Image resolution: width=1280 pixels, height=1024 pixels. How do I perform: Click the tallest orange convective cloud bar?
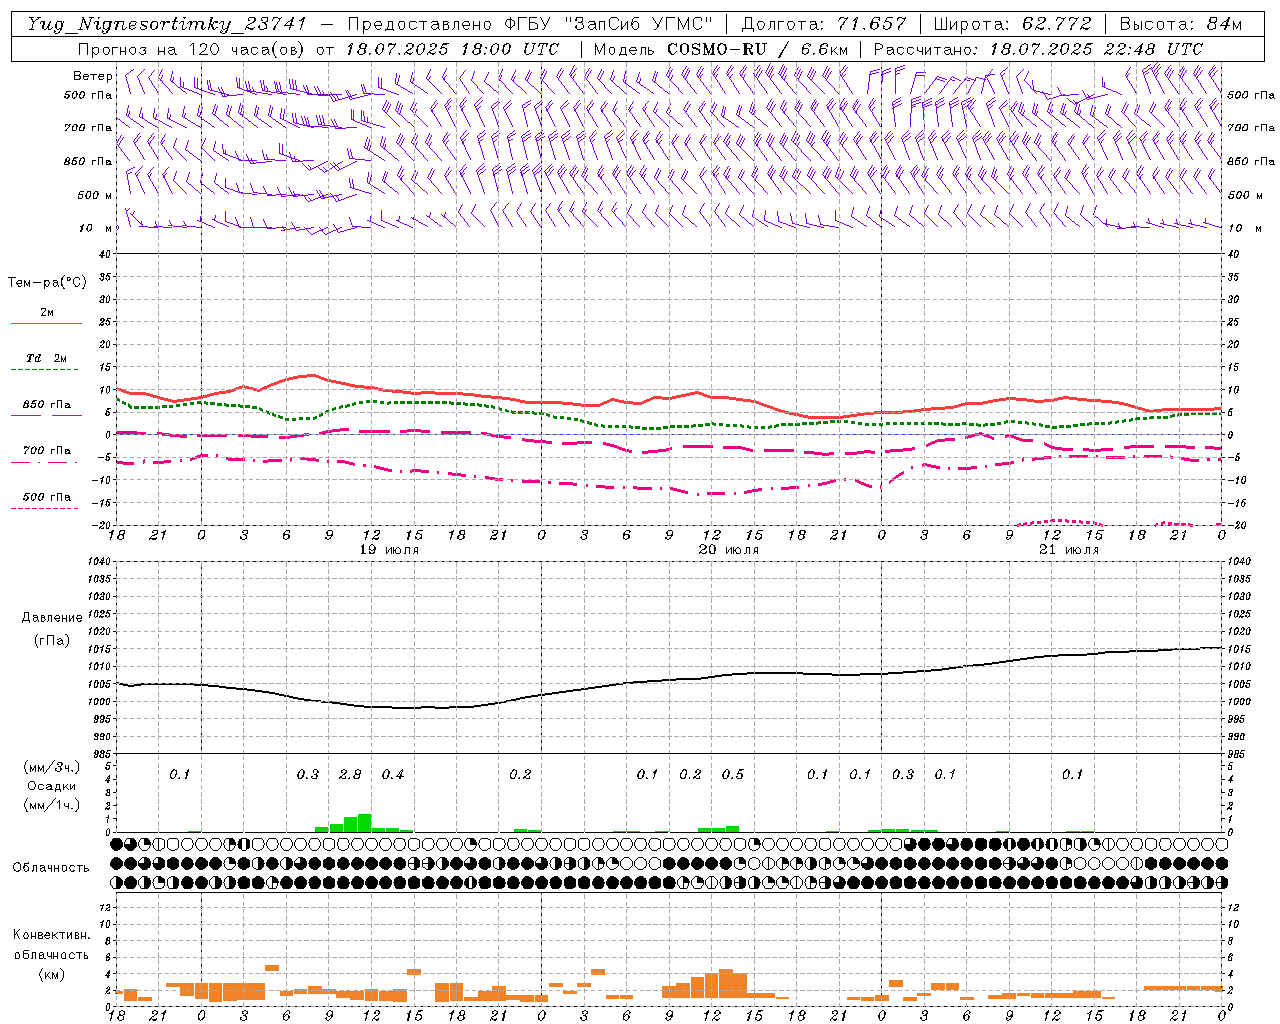726,984
